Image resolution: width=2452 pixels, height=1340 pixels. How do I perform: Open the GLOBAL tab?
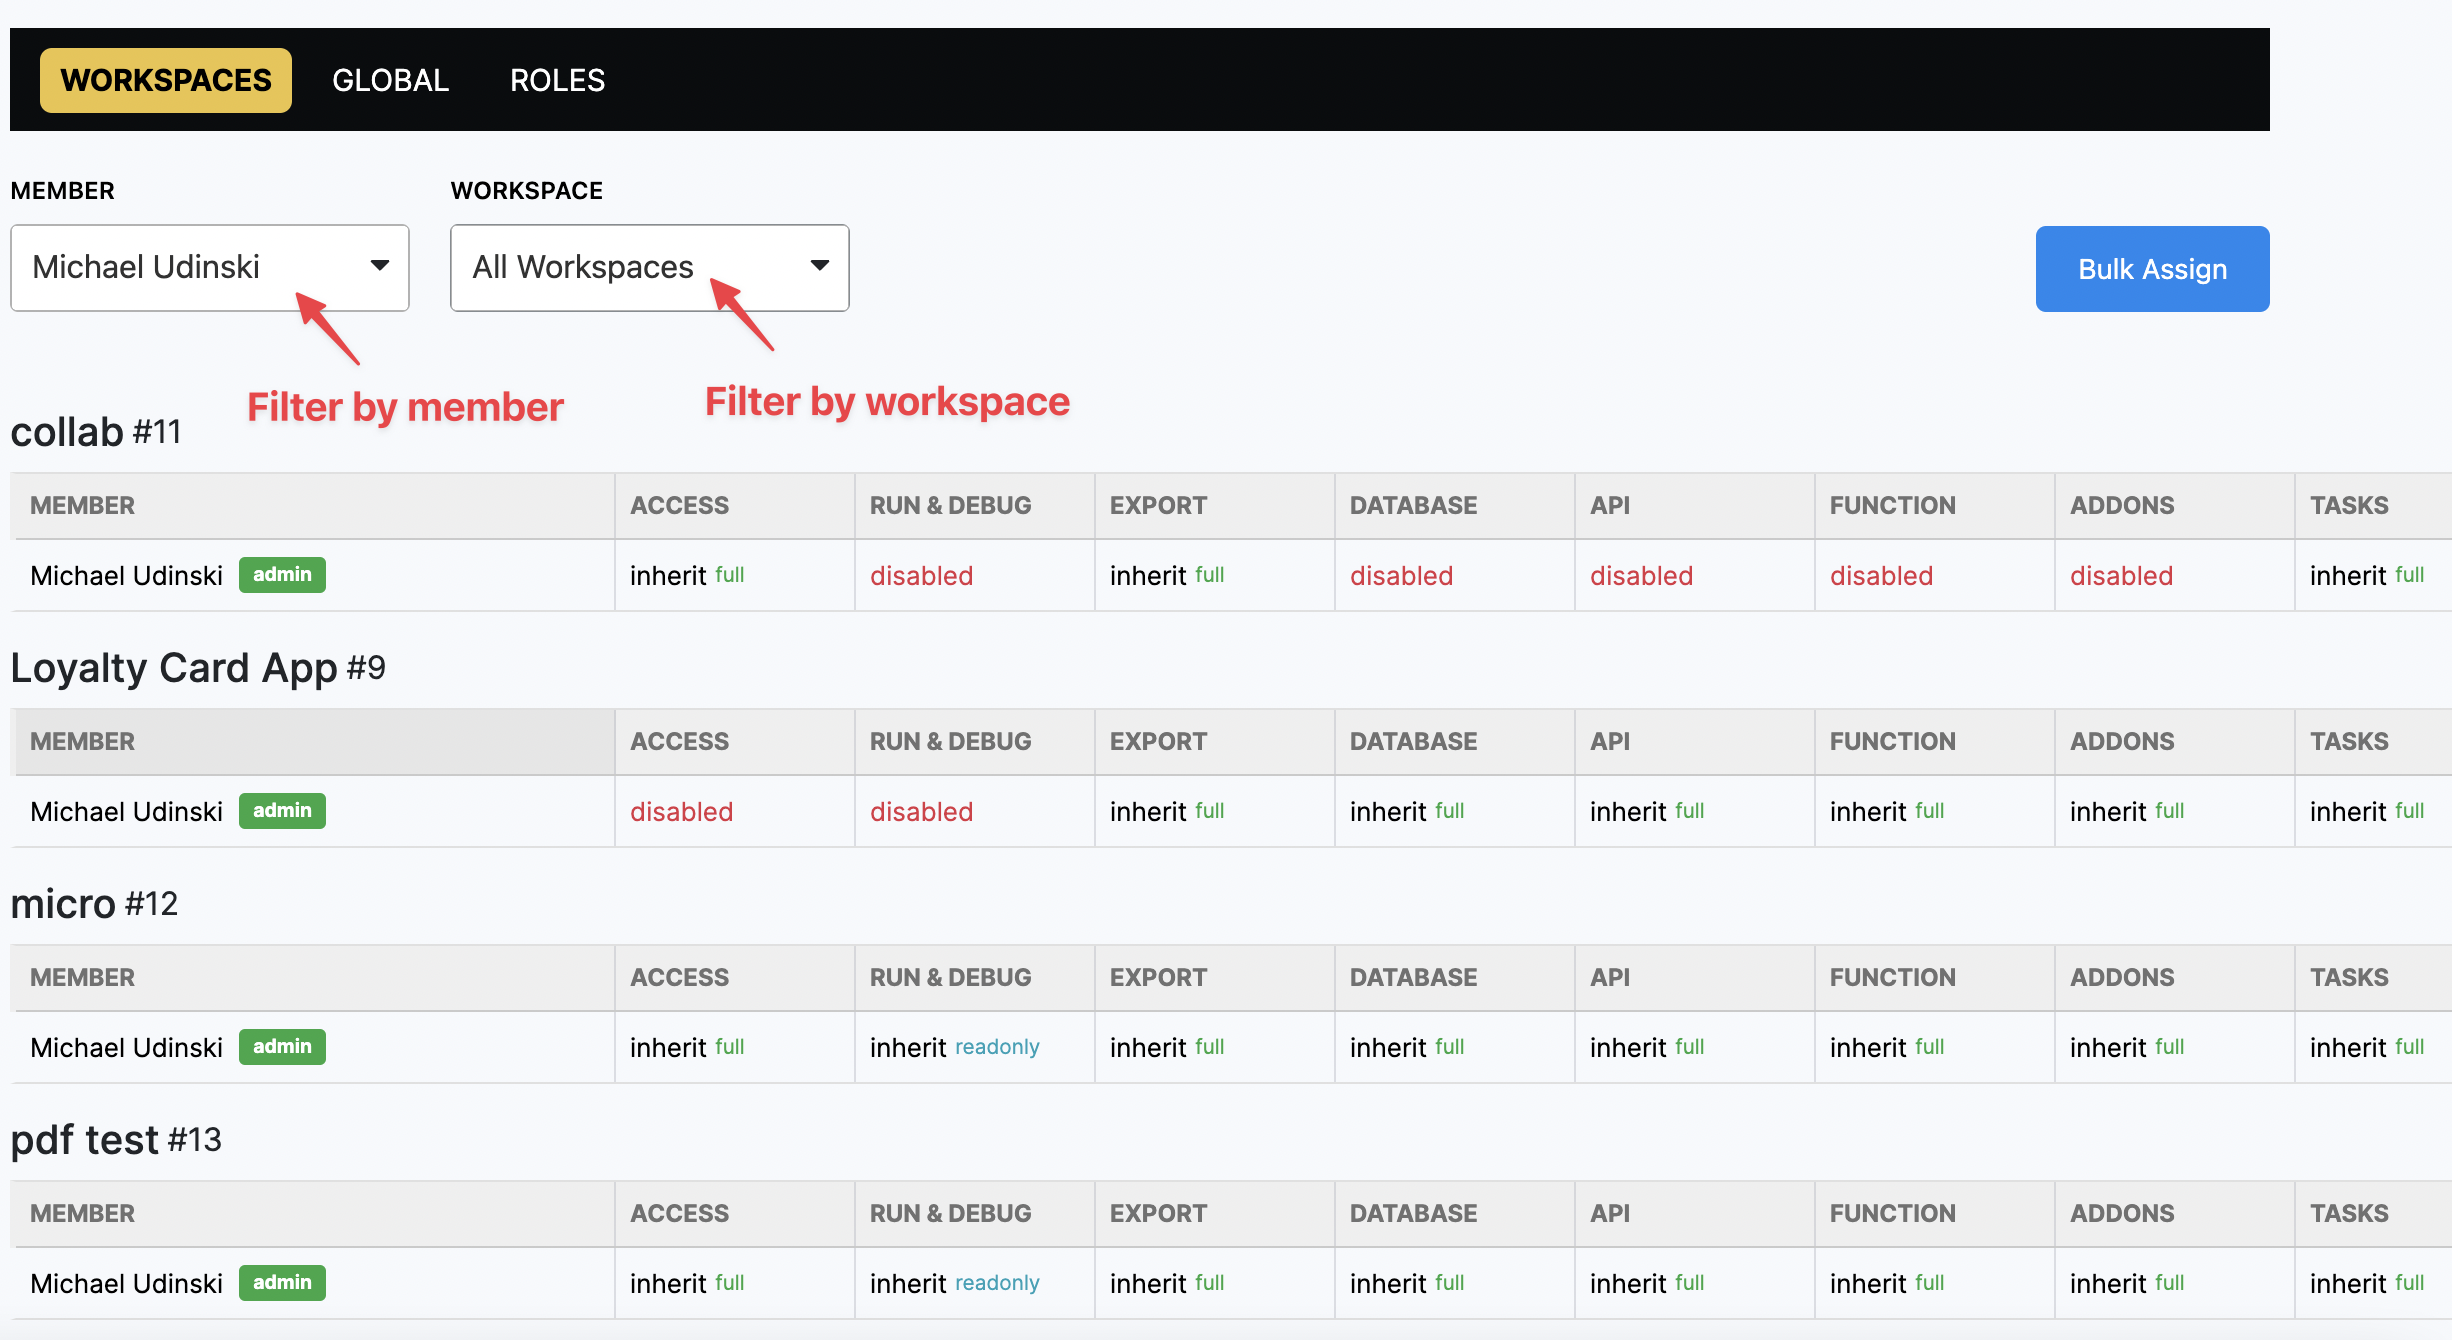(x=390, y=80)
